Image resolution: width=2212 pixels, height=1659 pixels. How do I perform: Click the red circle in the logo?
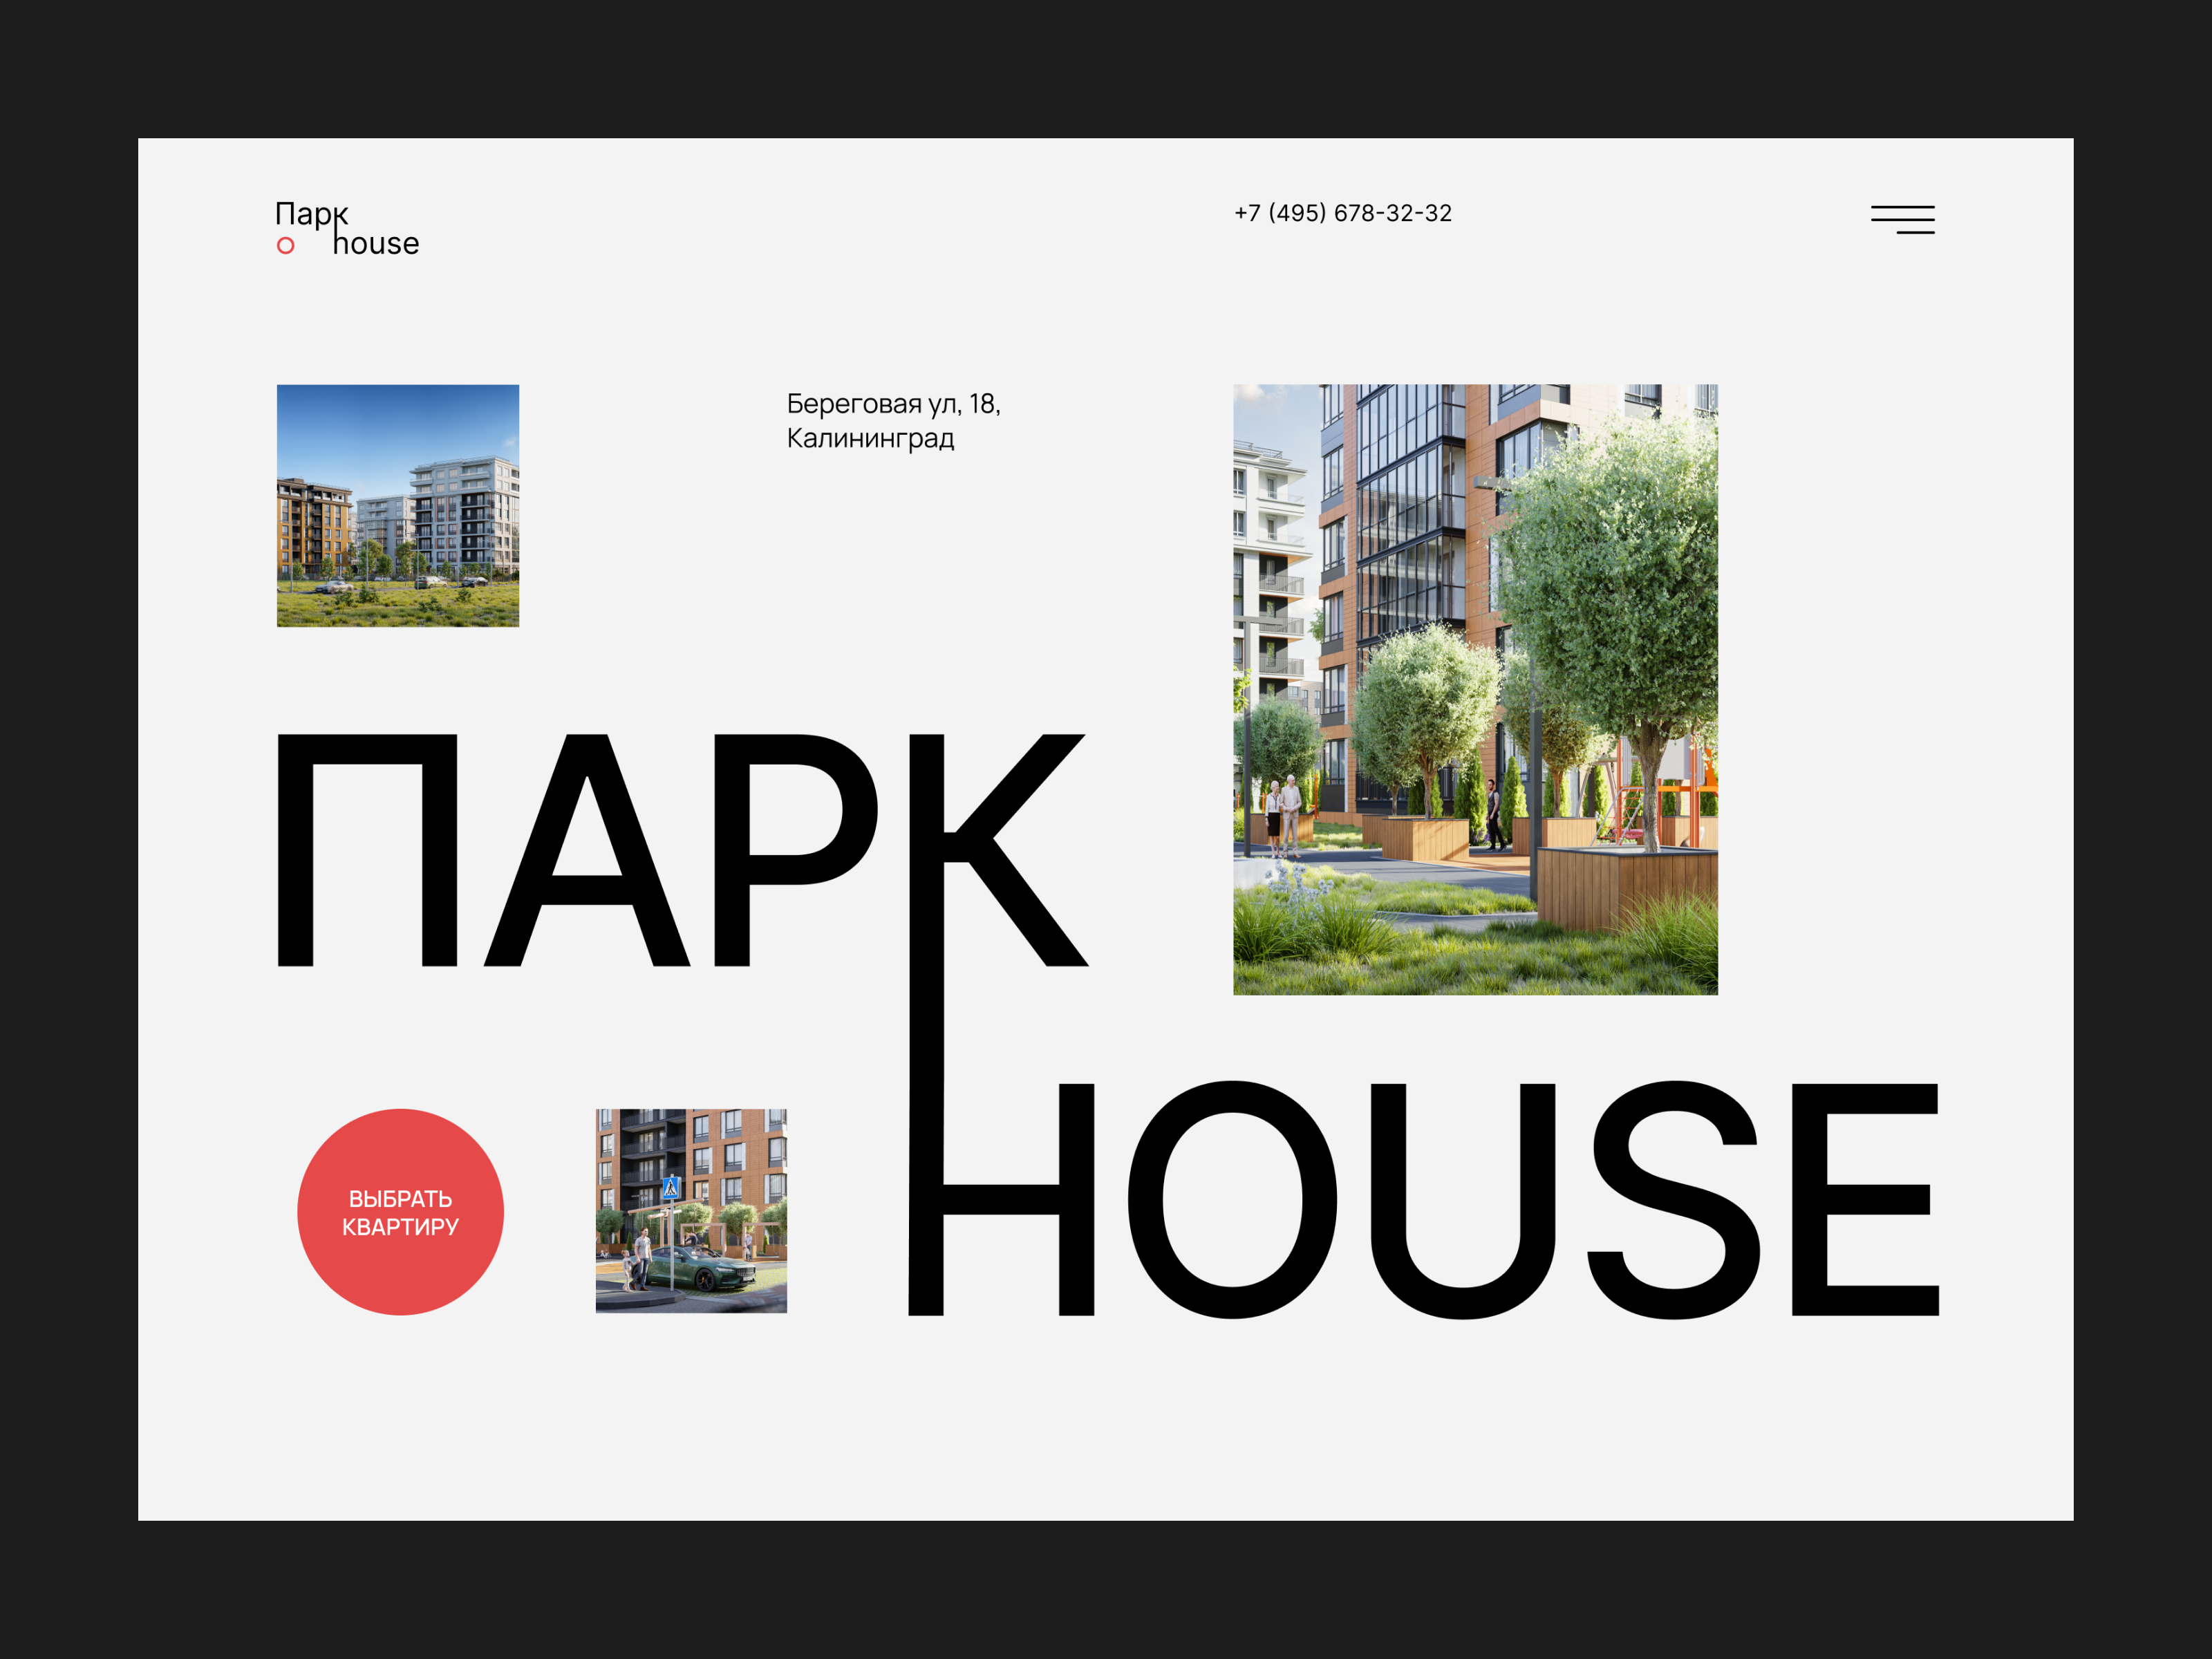[x=286, y=245]
